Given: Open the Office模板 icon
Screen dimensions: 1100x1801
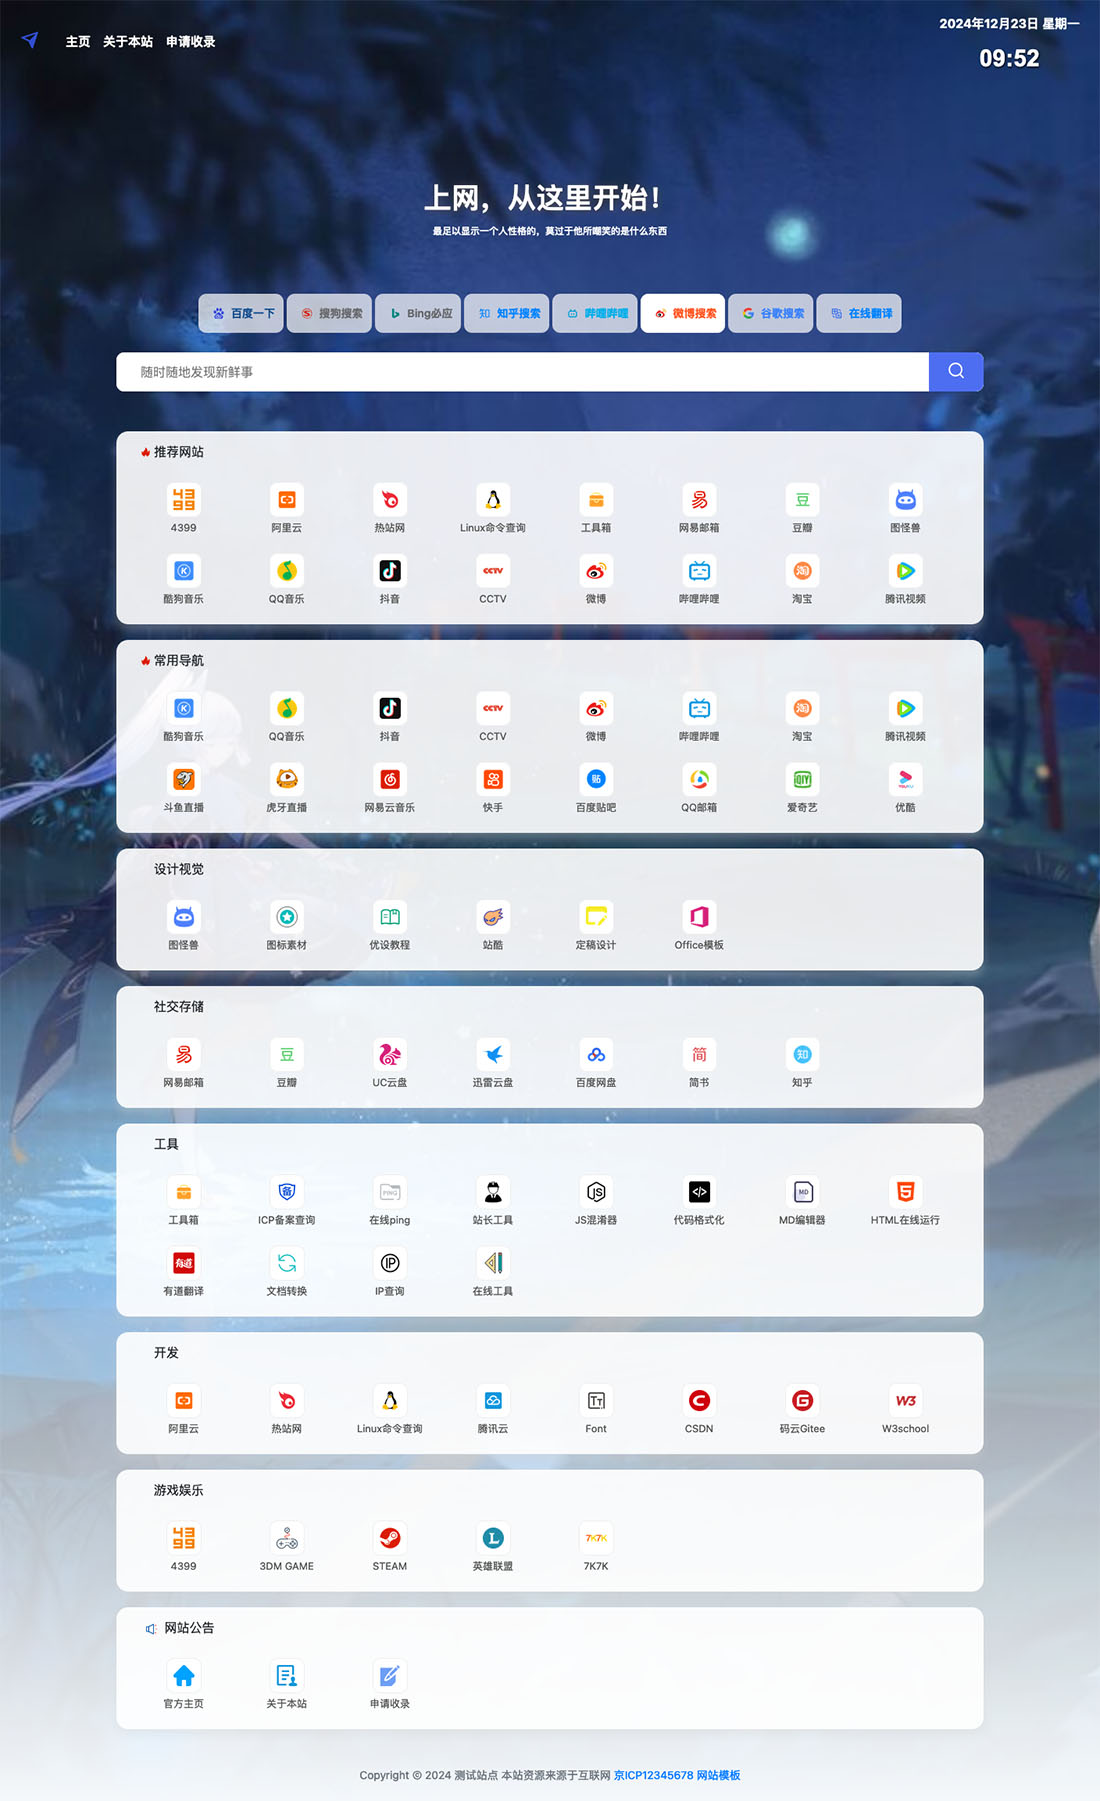Looking at the screenshot, I should (x=699, y=917).
